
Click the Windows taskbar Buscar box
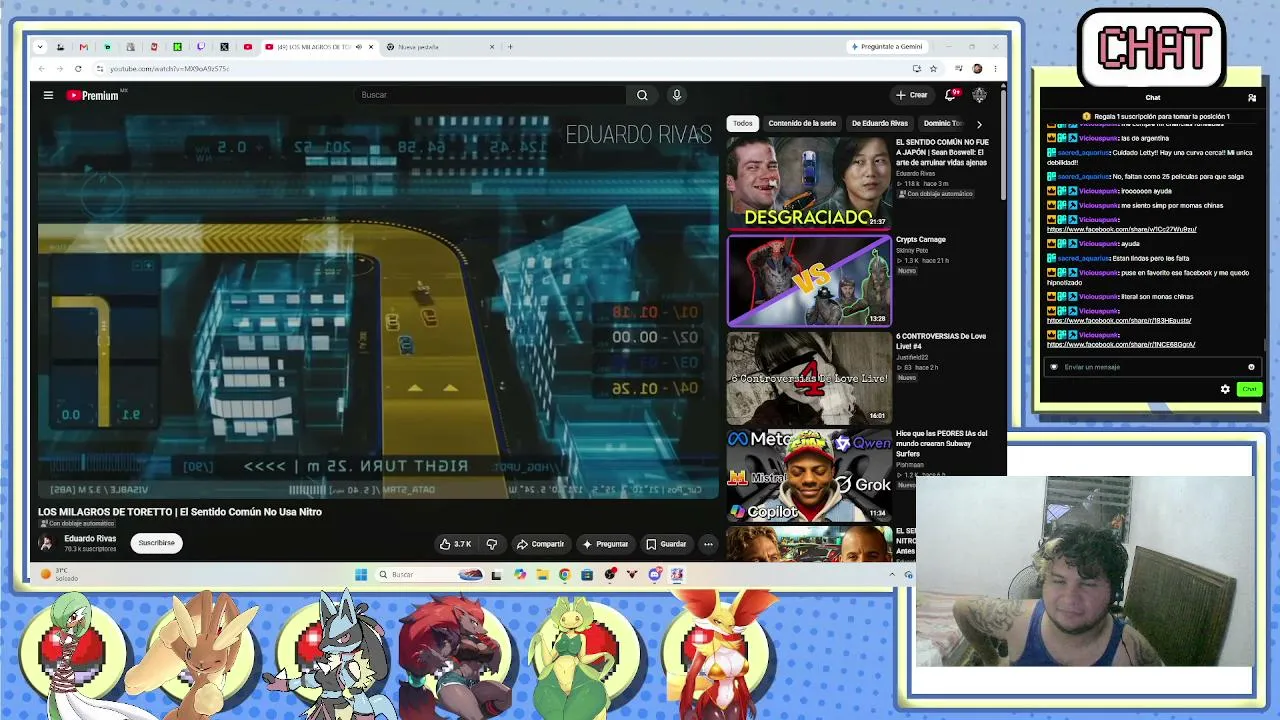(x=430, y=574)
